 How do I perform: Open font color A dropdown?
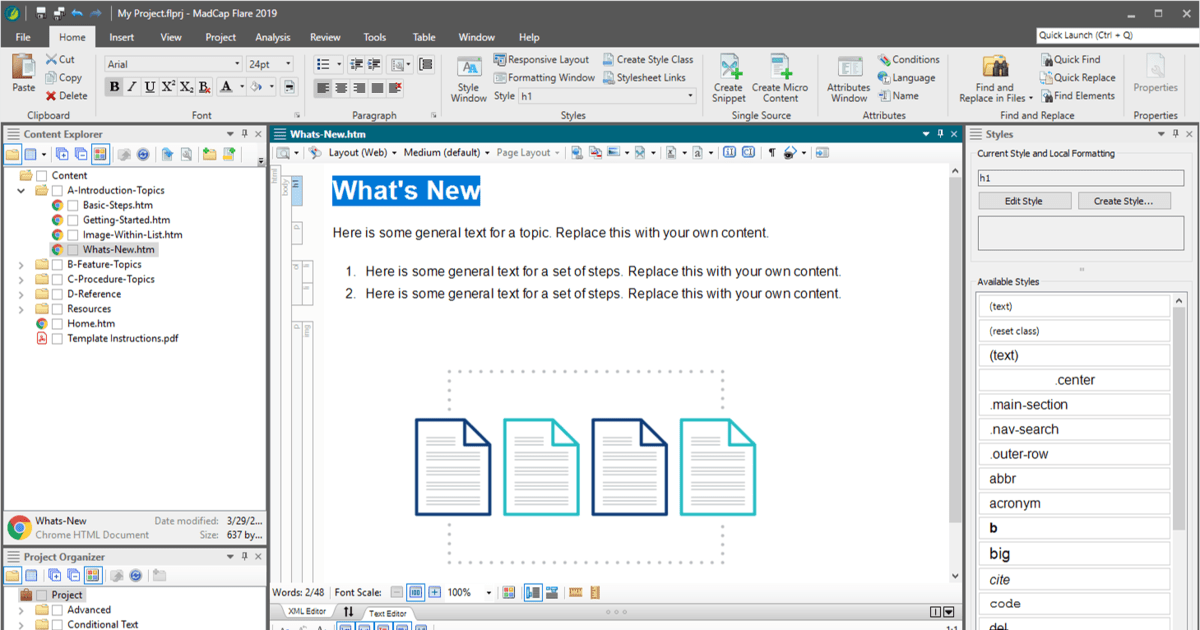pyautogui.click(x=242, y=87)
